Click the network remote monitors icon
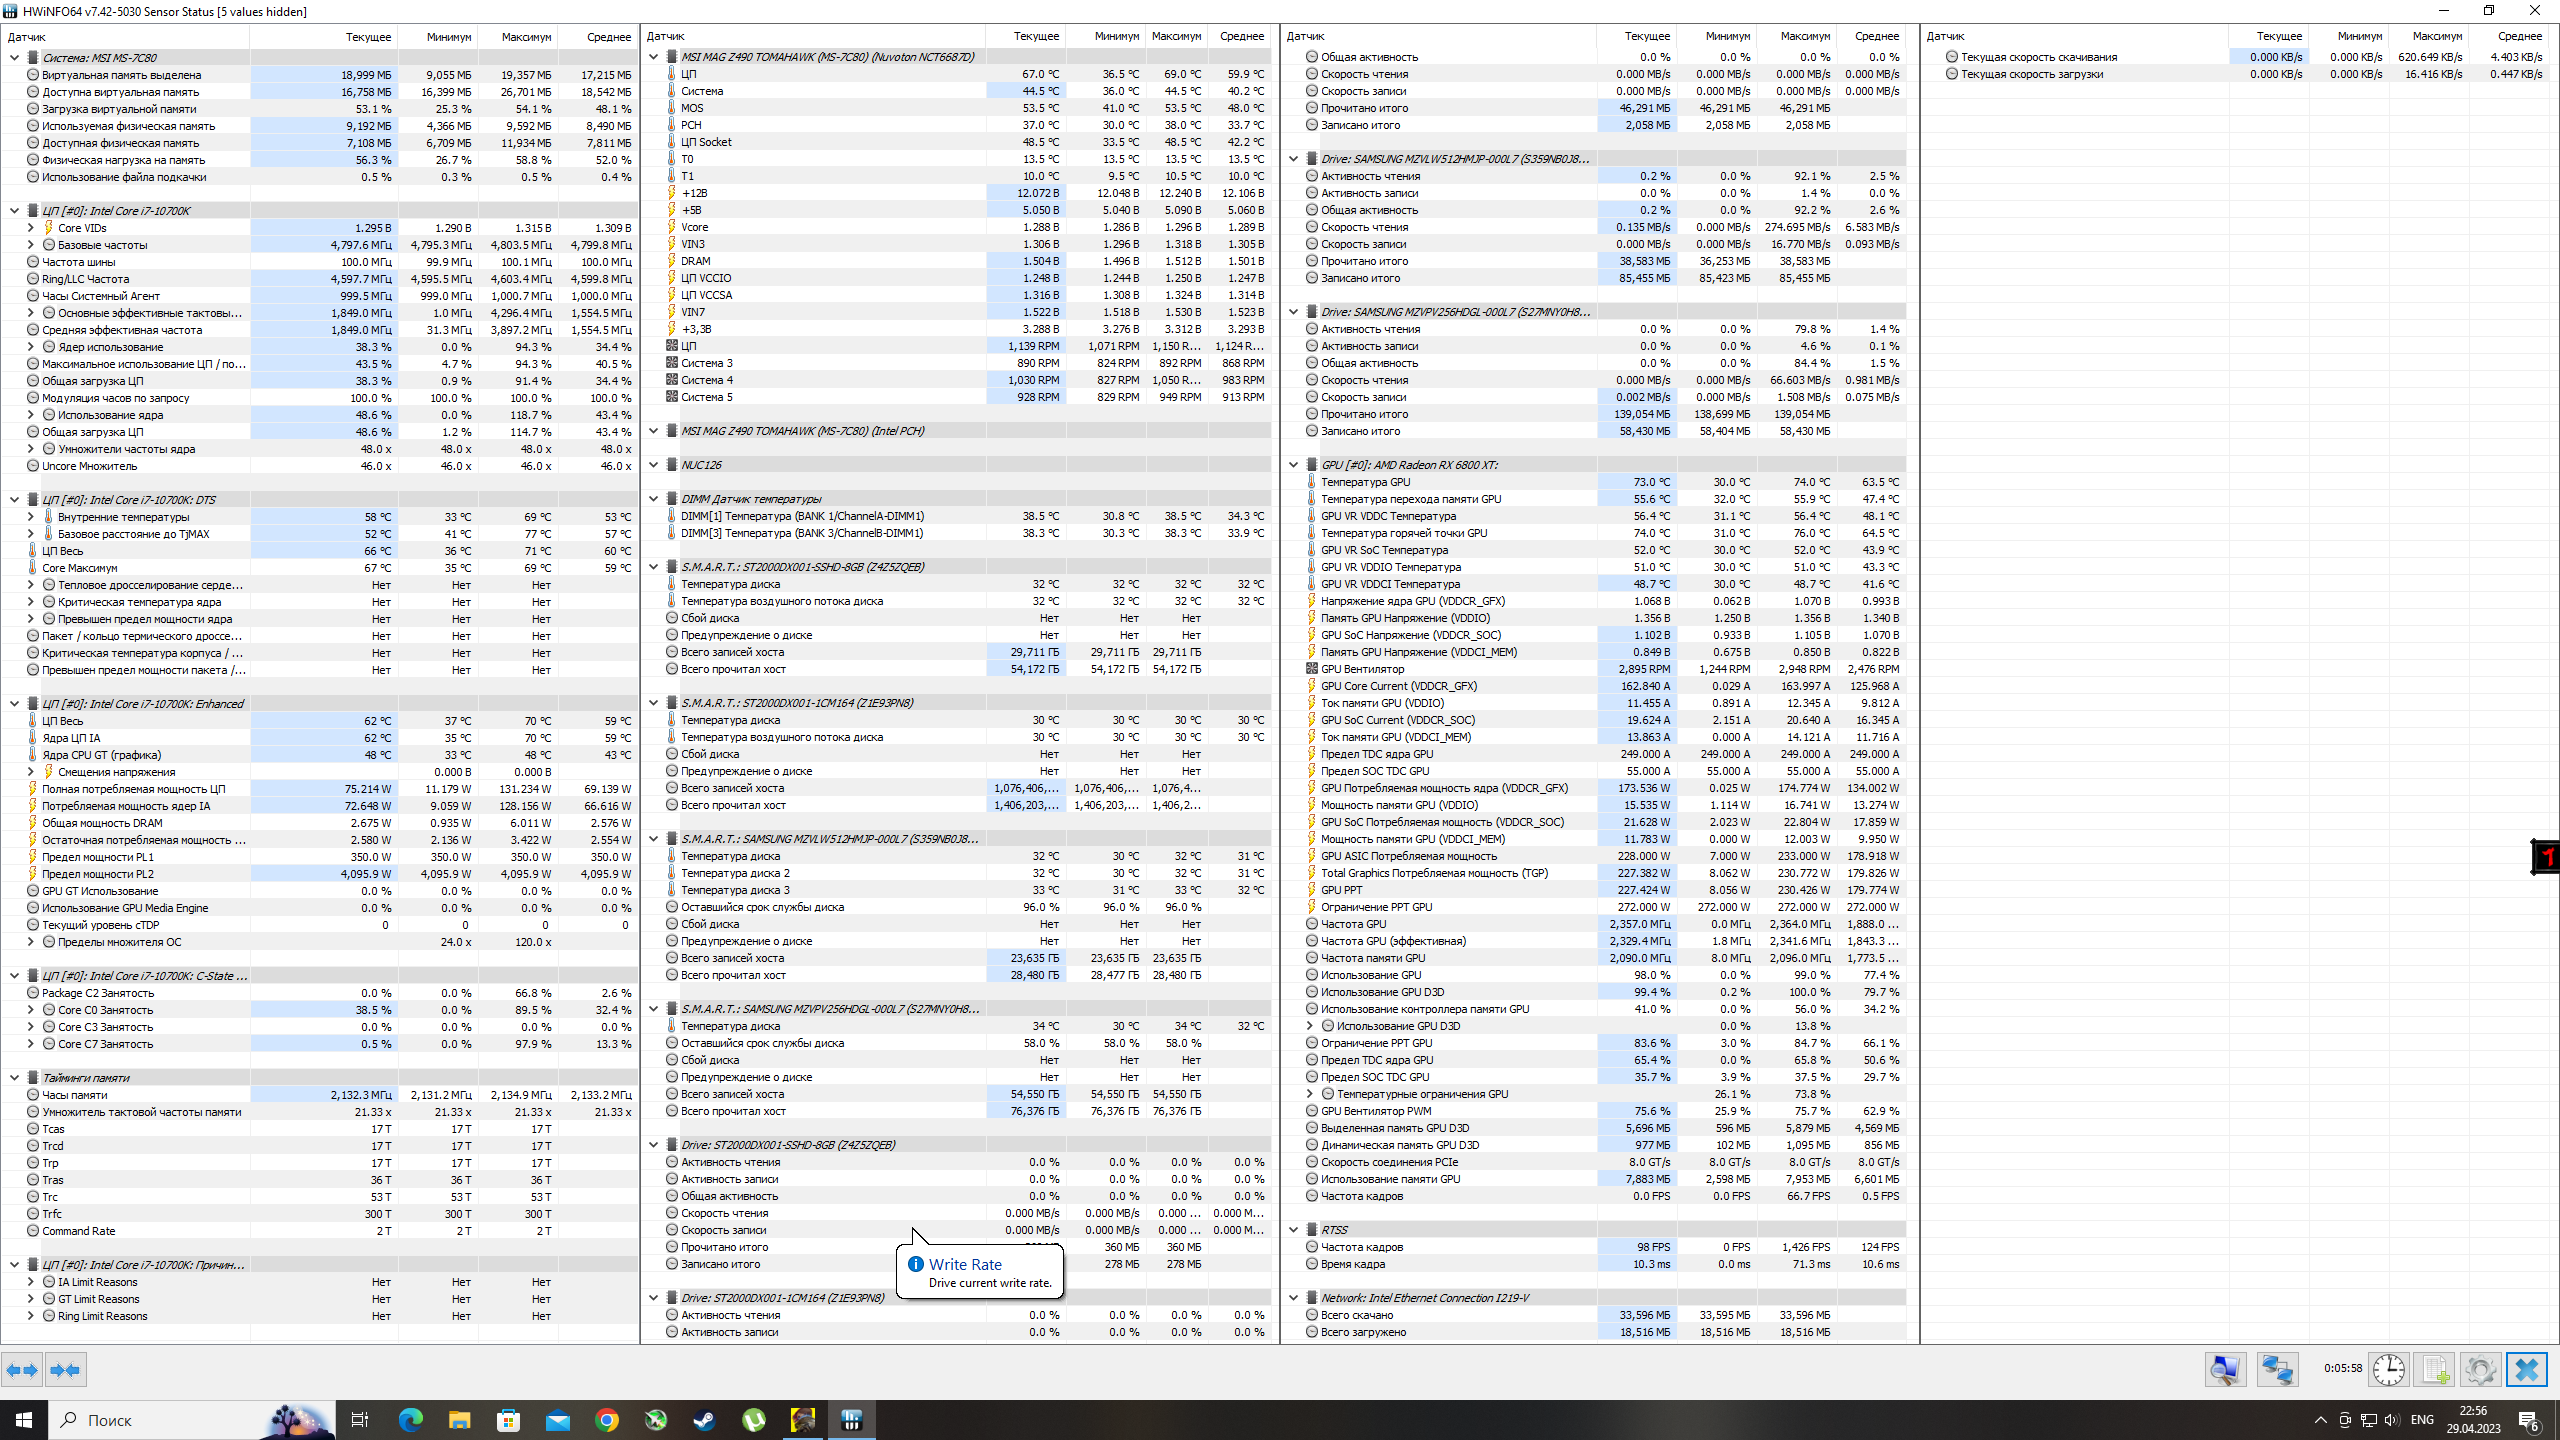The image size is (2560, 1440). point(2277,1370)
